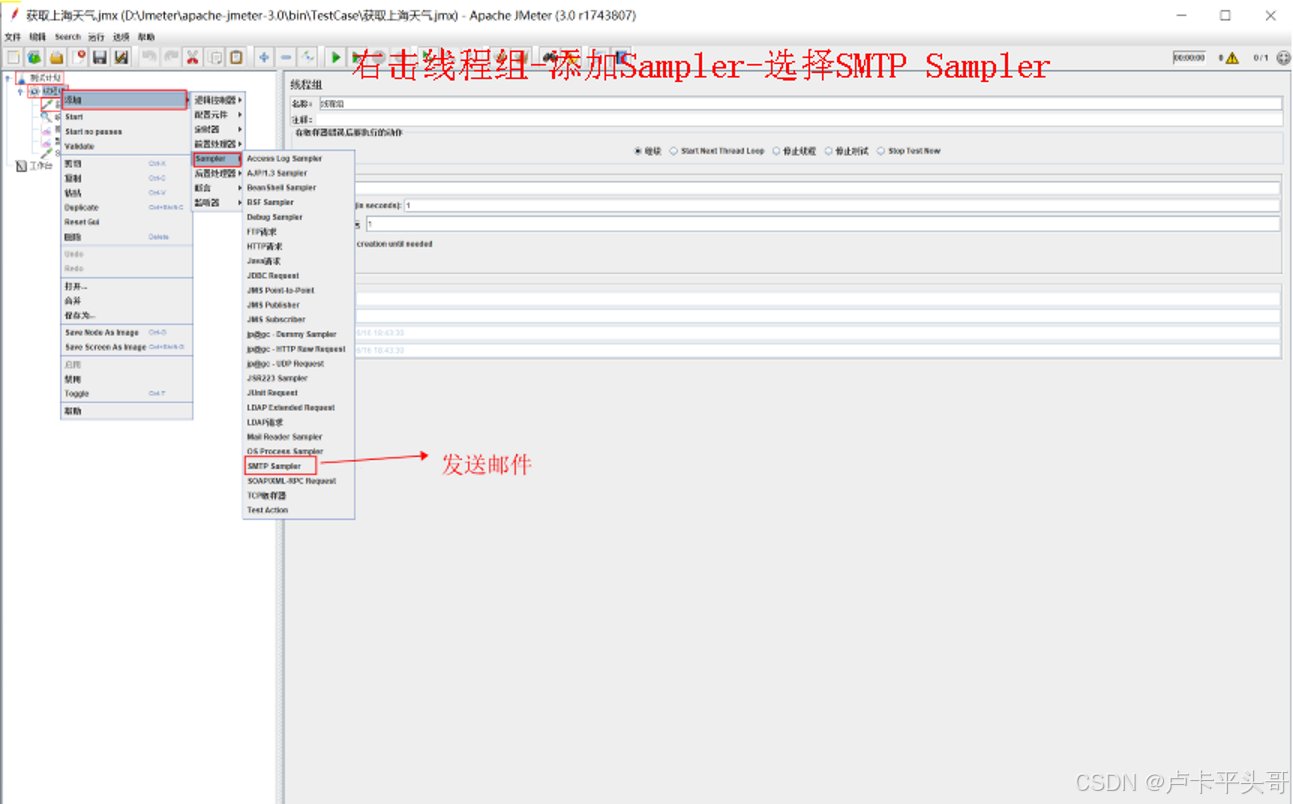Open the 帮助 Help menu bar item
This screenshot has height=804, width=1293.
click(x=146, y=37)
